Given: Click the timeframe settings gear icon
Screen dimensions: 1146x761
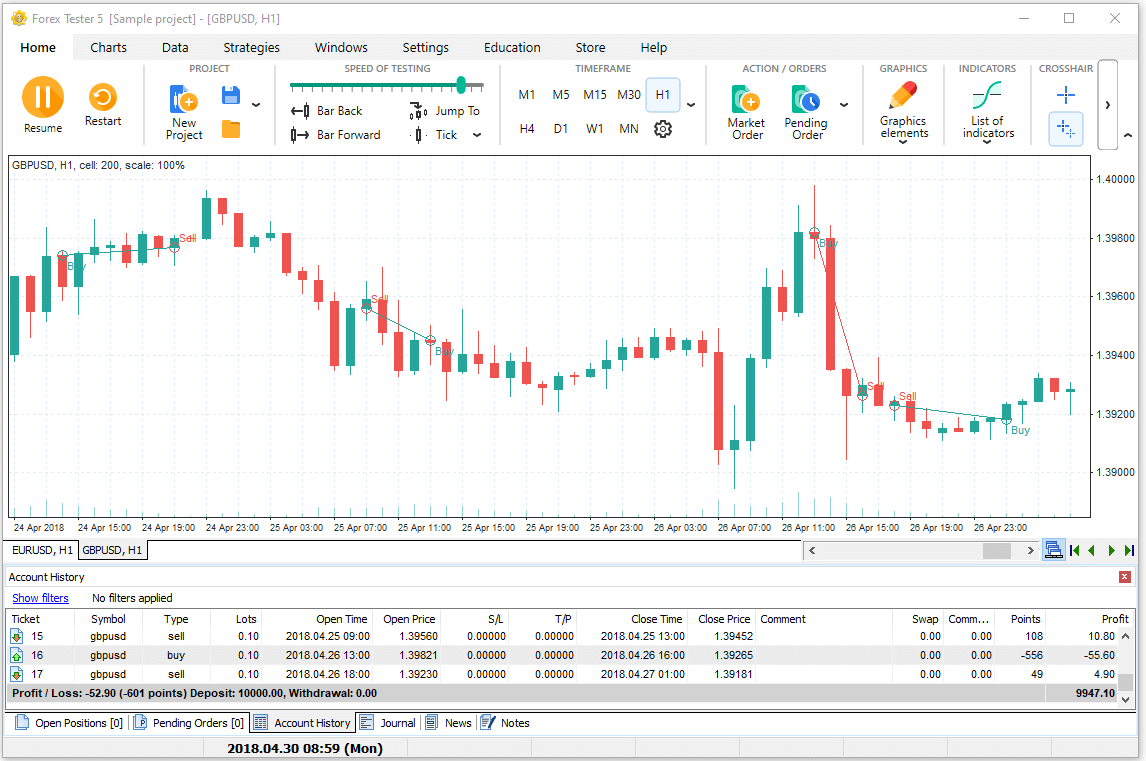Looking at the screenshot, I should 663,129.
